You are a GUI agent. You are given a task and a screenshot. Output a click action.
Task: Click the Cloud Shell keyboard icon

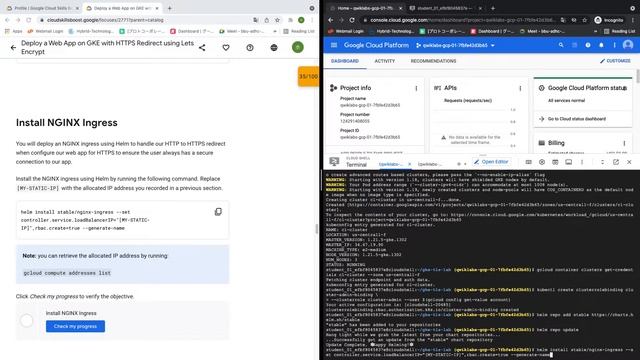[529, 162]
